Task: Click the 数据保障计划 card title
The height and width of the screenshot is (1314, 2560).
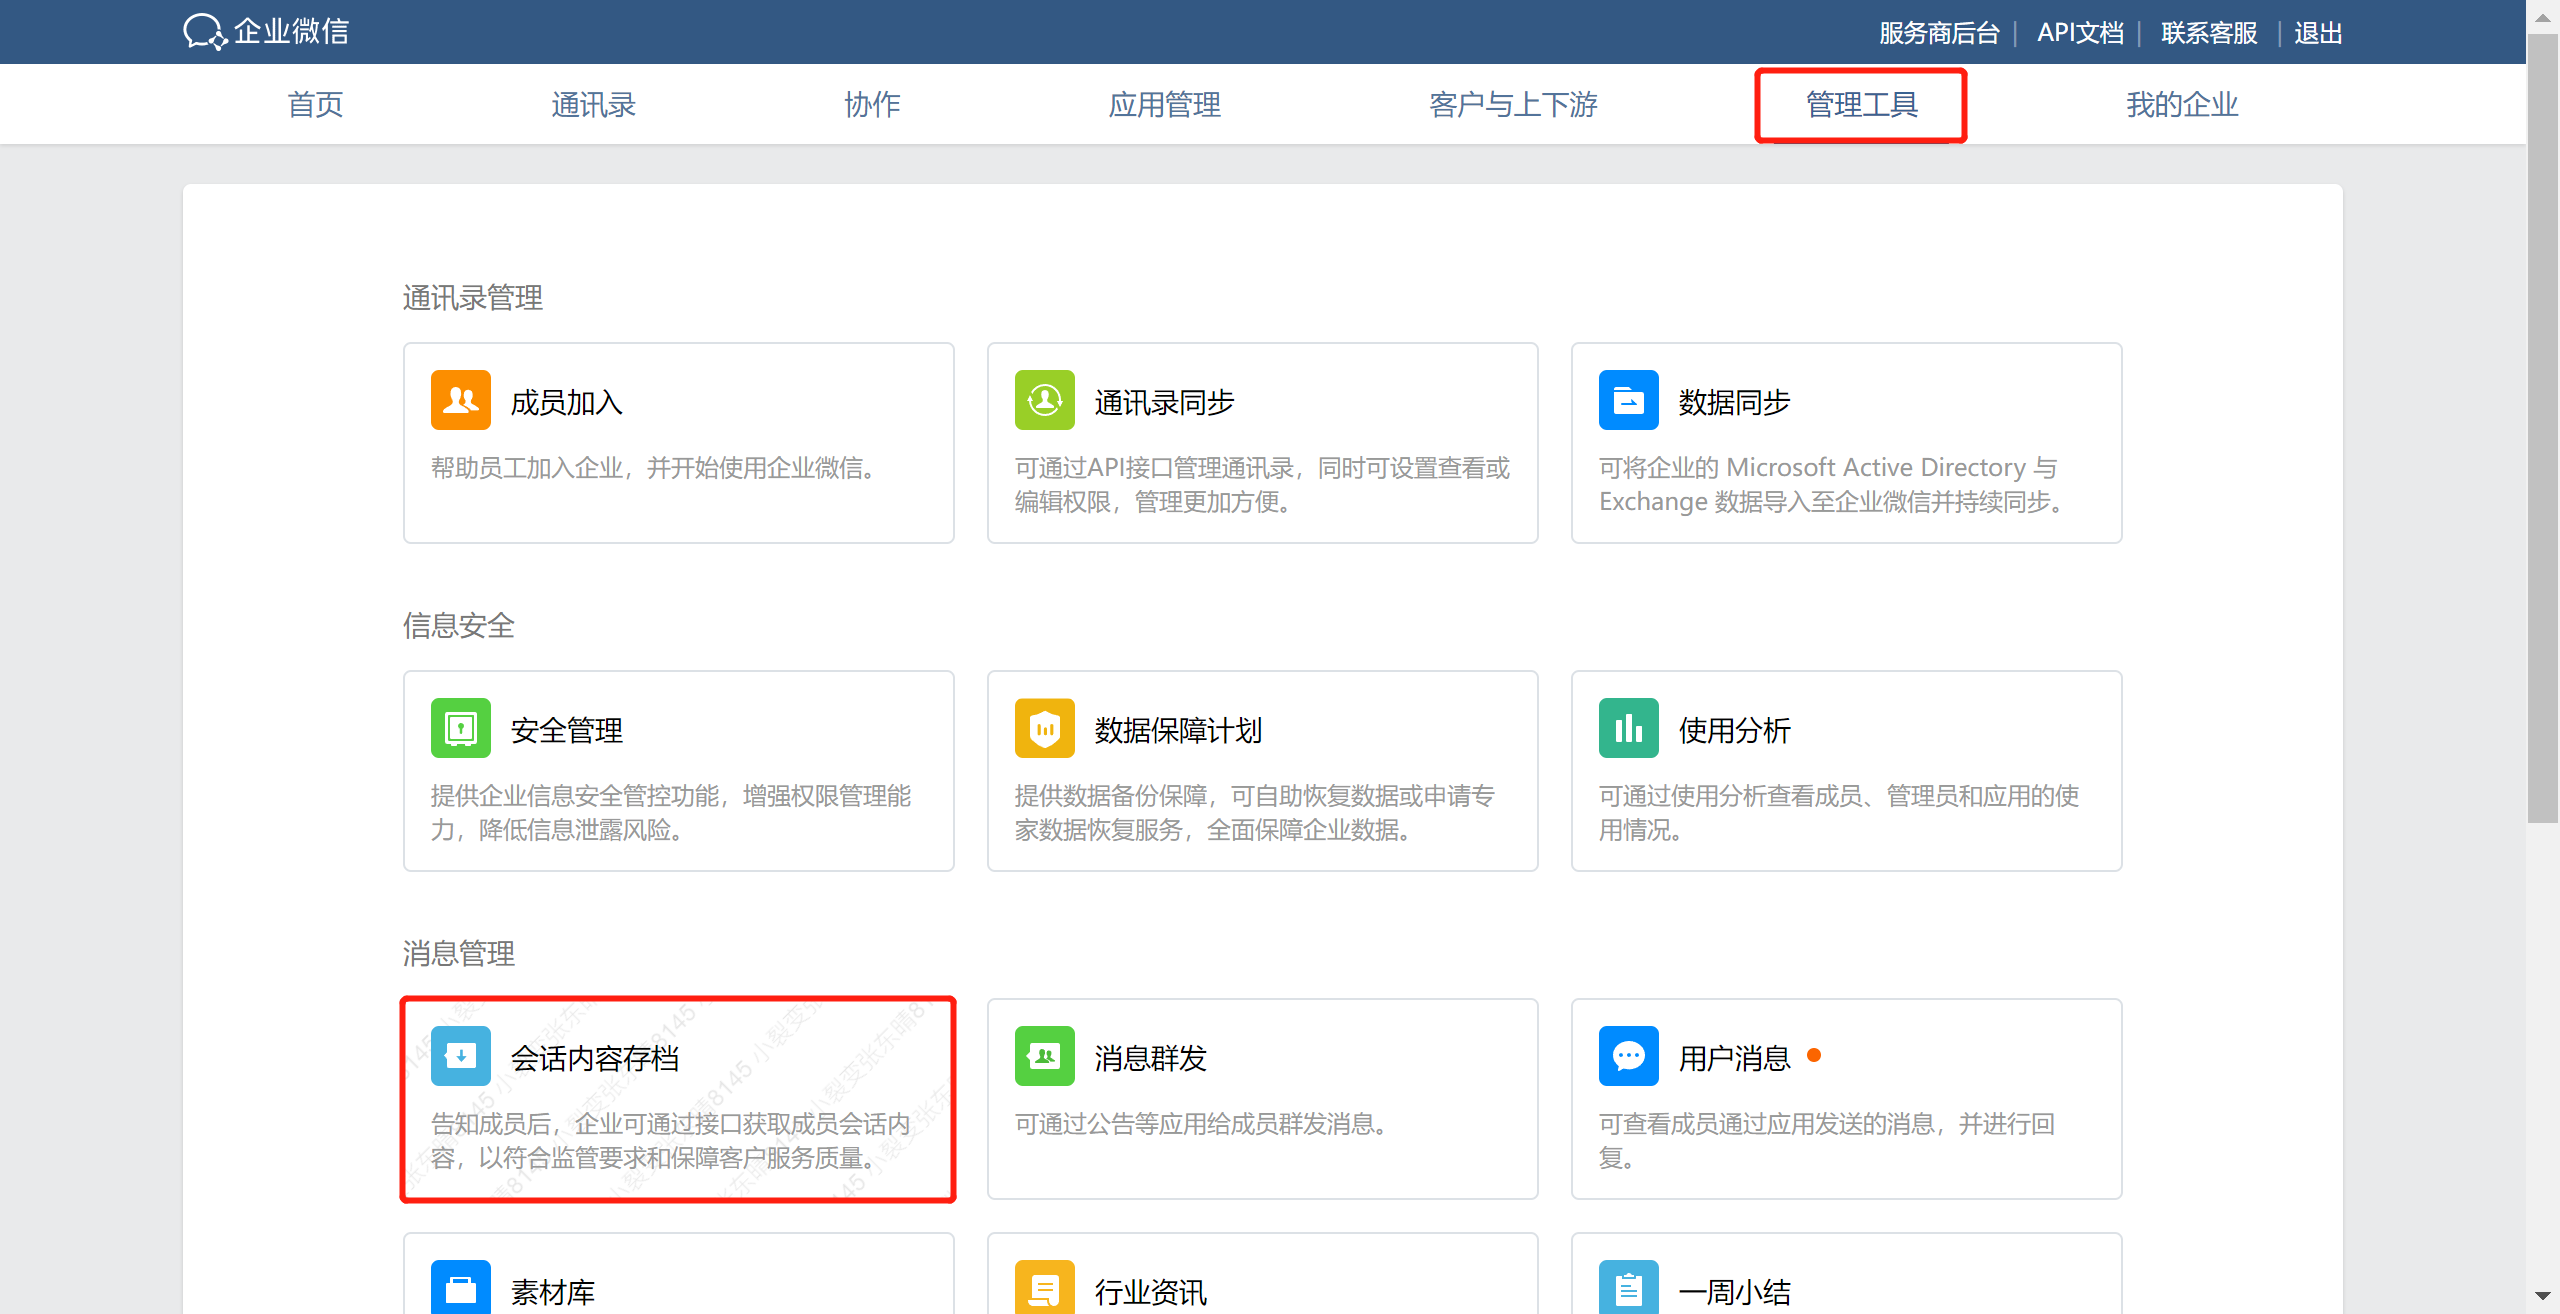Action: click(1179, 730)
